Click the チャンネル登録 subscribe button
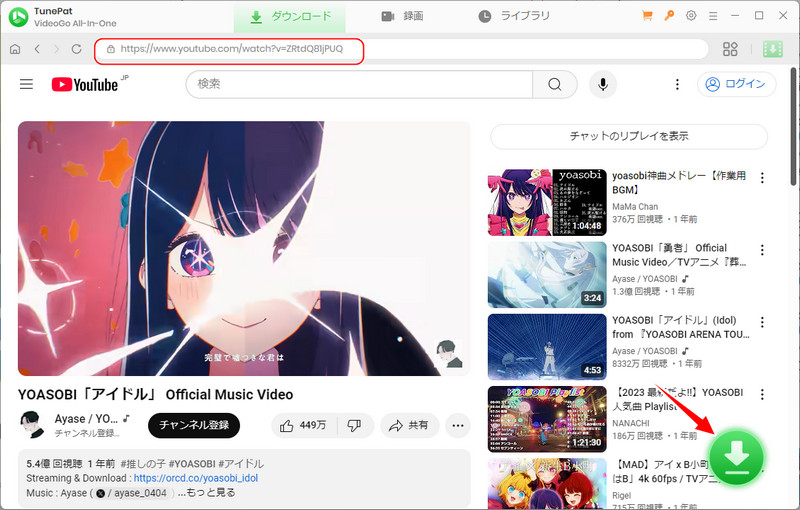Viewport: 800px width, 510px height. tap(194, 425)
